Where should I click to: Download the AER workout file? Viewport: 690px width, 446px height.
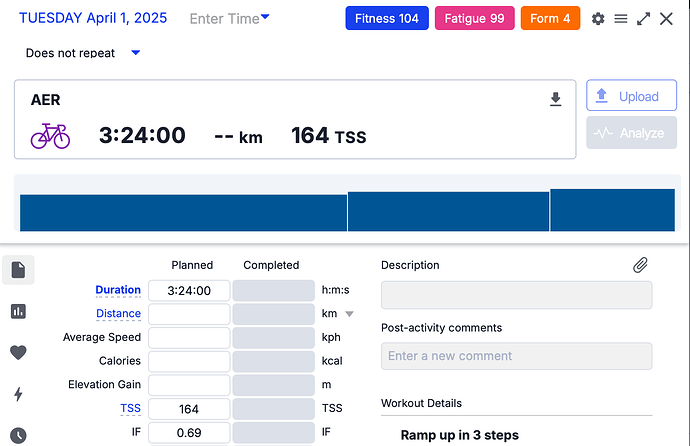click(555, 99)
